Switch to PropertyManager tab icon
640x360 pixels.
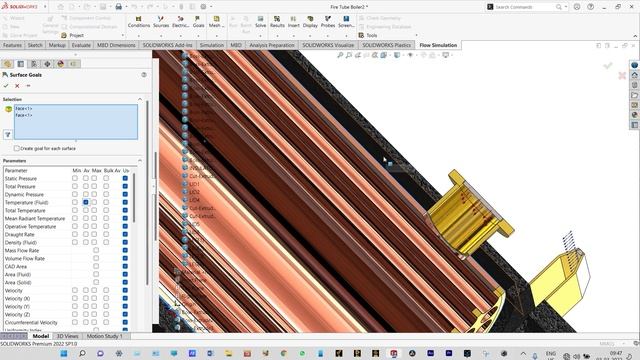[20, 64]
